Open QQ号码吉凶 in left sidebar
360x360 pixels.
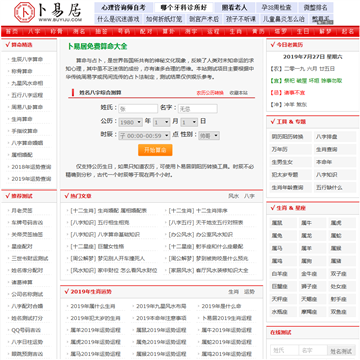tap(26, 330)
